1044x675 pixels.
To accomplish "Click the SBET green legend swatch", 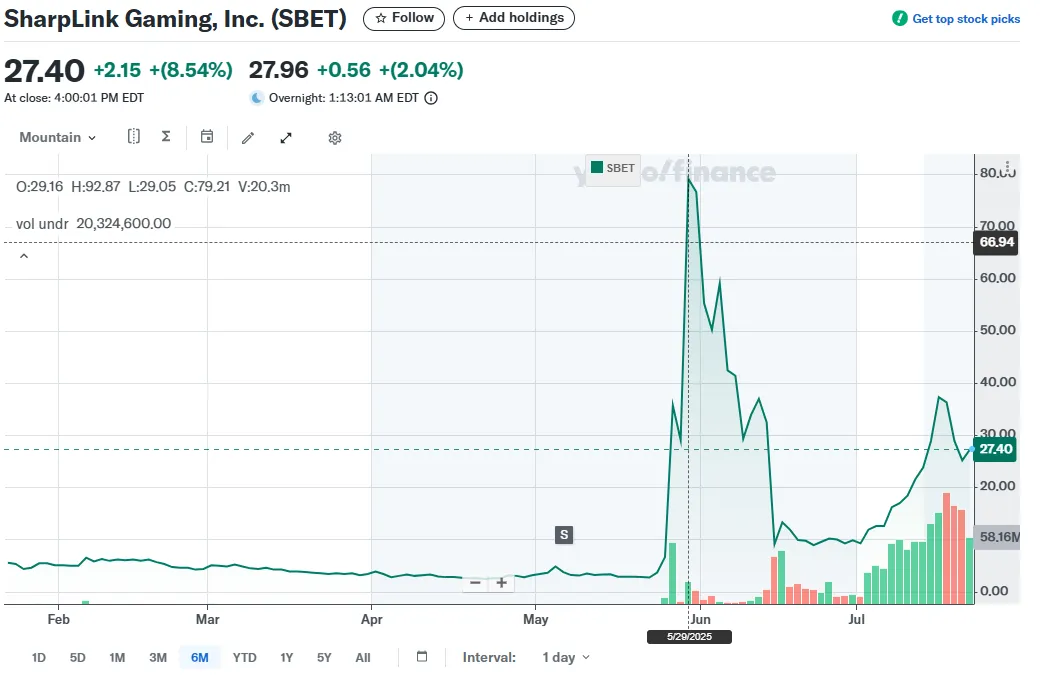I will [x=597, y=168].
